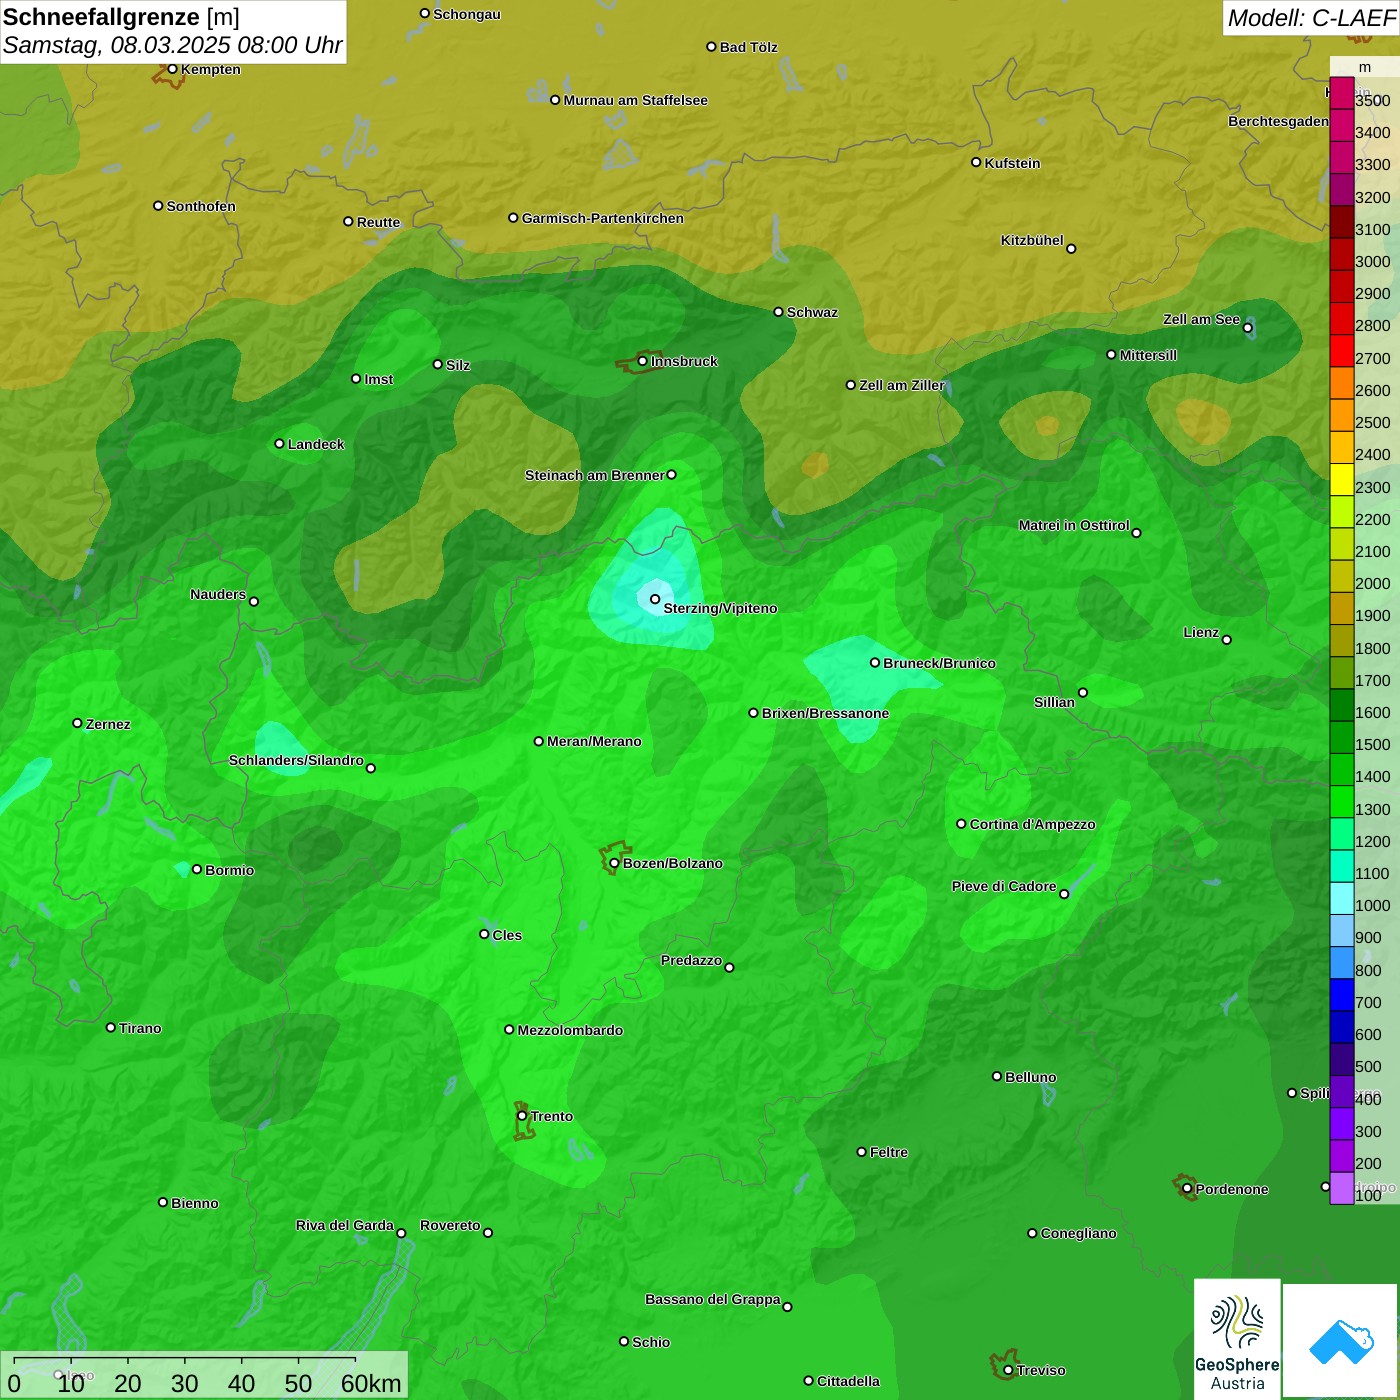
Task: Click the 'Cles' label
Action: [507, 935]
